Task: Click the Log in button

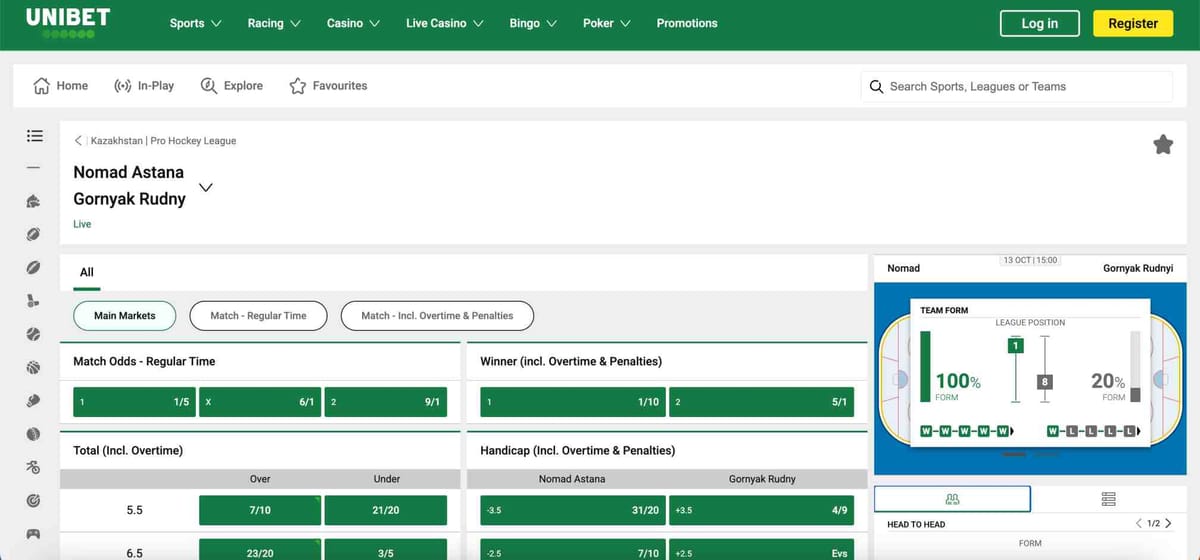Action: pos(1040,24)
